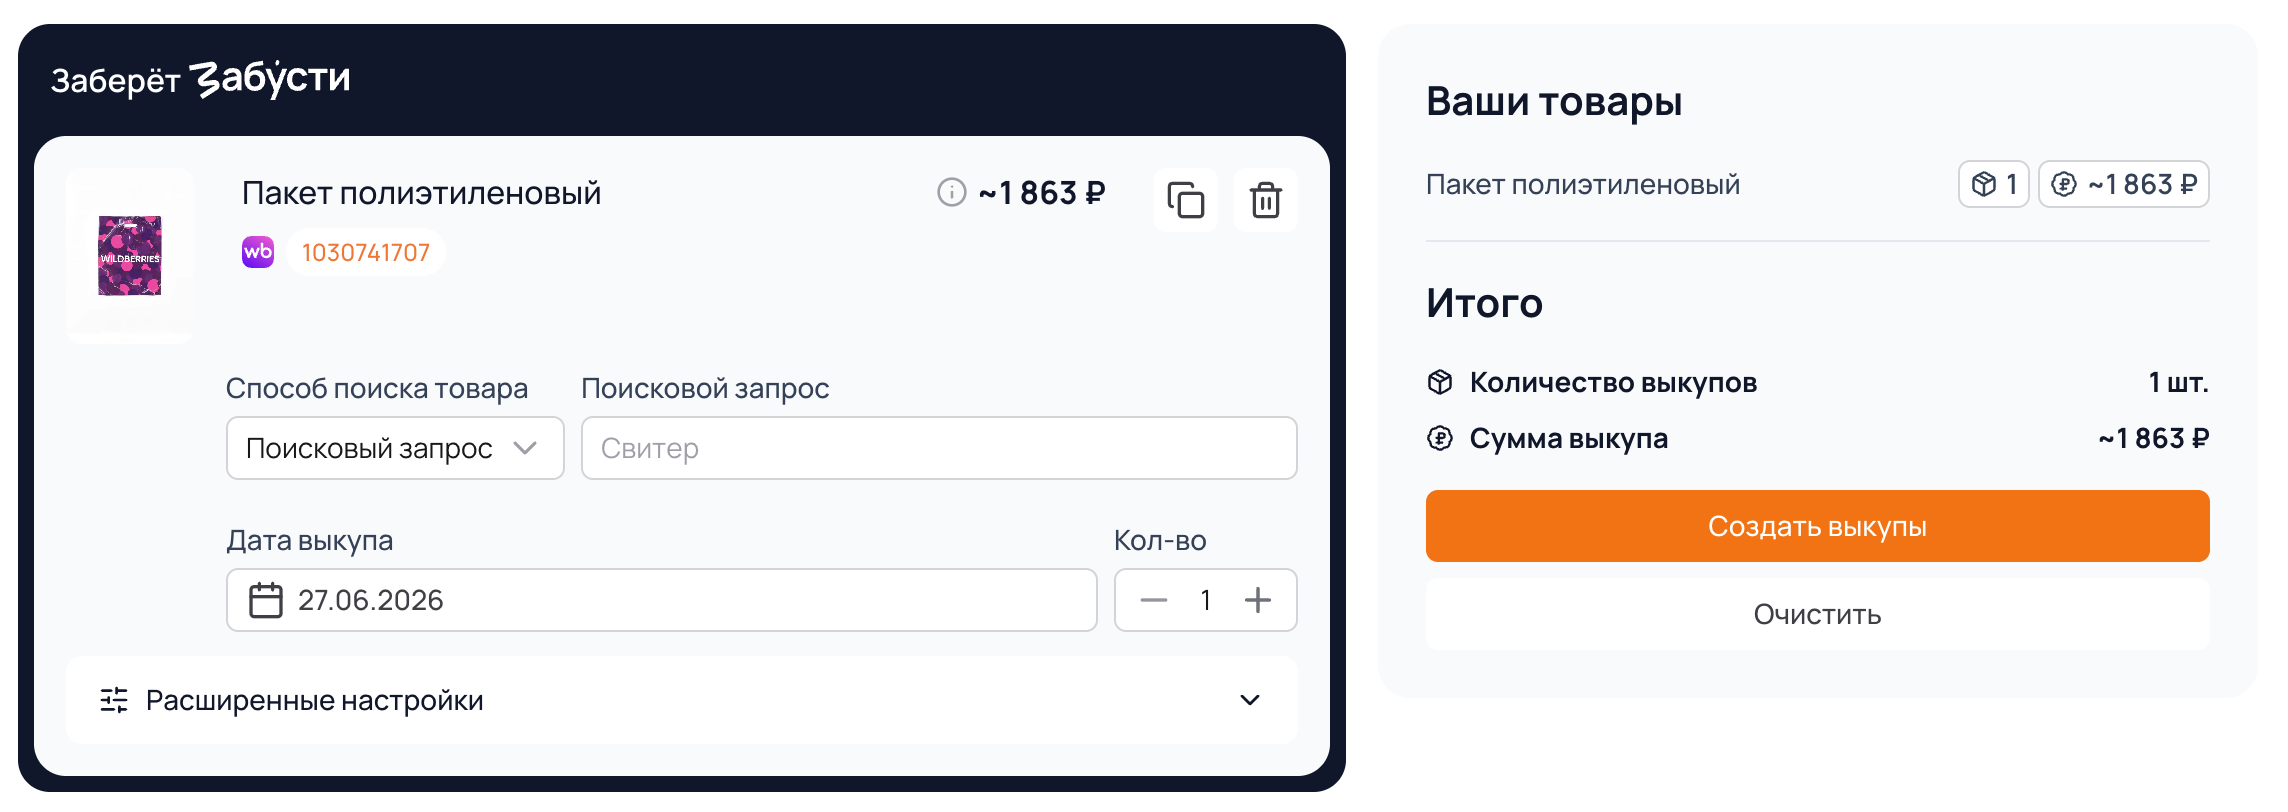
Task: Open the Способ поиска товара dropdown
Action: 395,448
